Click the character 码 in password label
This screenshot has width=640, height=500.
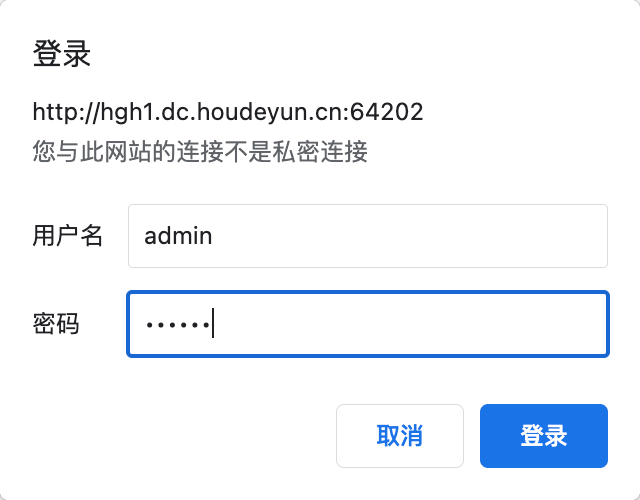click(68, 324)
